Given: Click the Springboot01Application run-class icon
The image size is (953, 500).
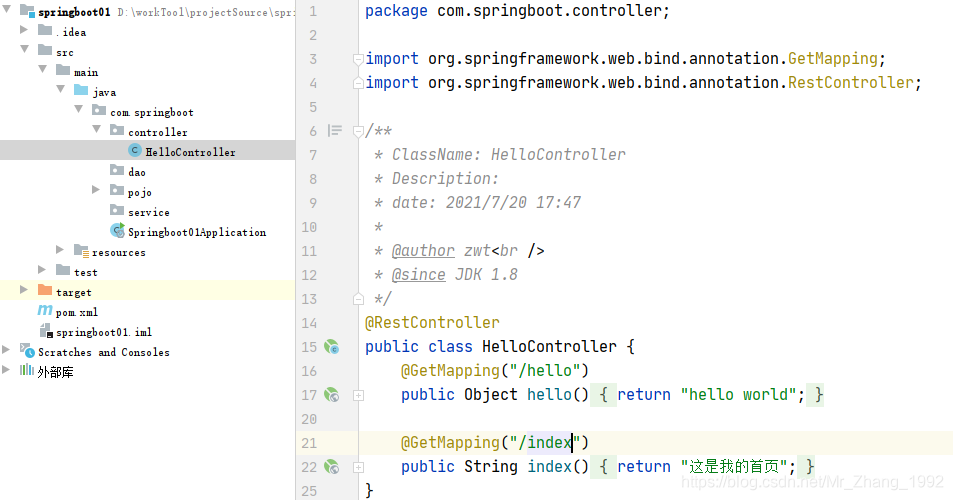Looking at the screenshot, I should pyautogui.click(x=117, y=230).
